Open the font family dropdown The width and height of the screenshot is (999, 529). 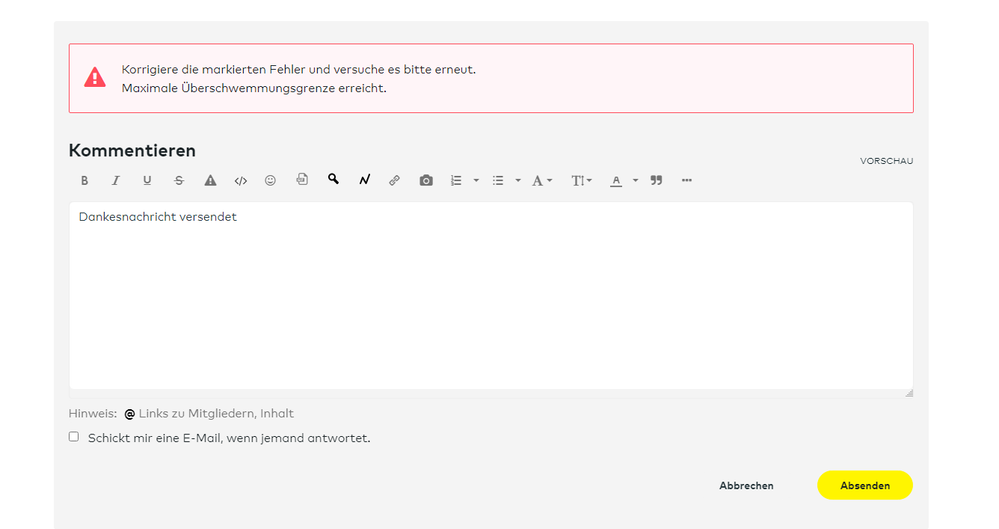coord(542,180)
